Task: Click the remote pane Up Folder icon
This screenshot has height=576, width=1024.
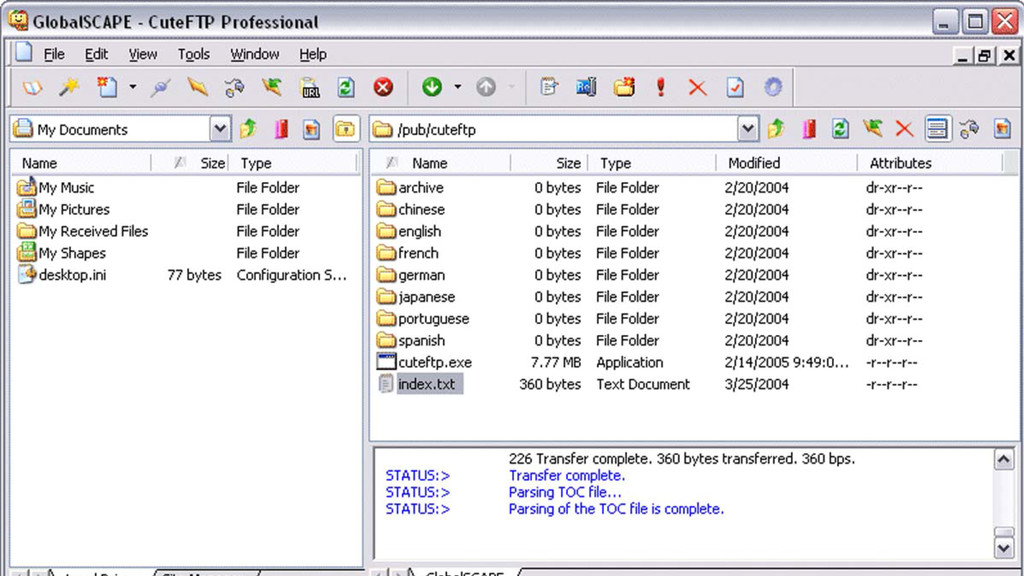Action: click(776, 129)
